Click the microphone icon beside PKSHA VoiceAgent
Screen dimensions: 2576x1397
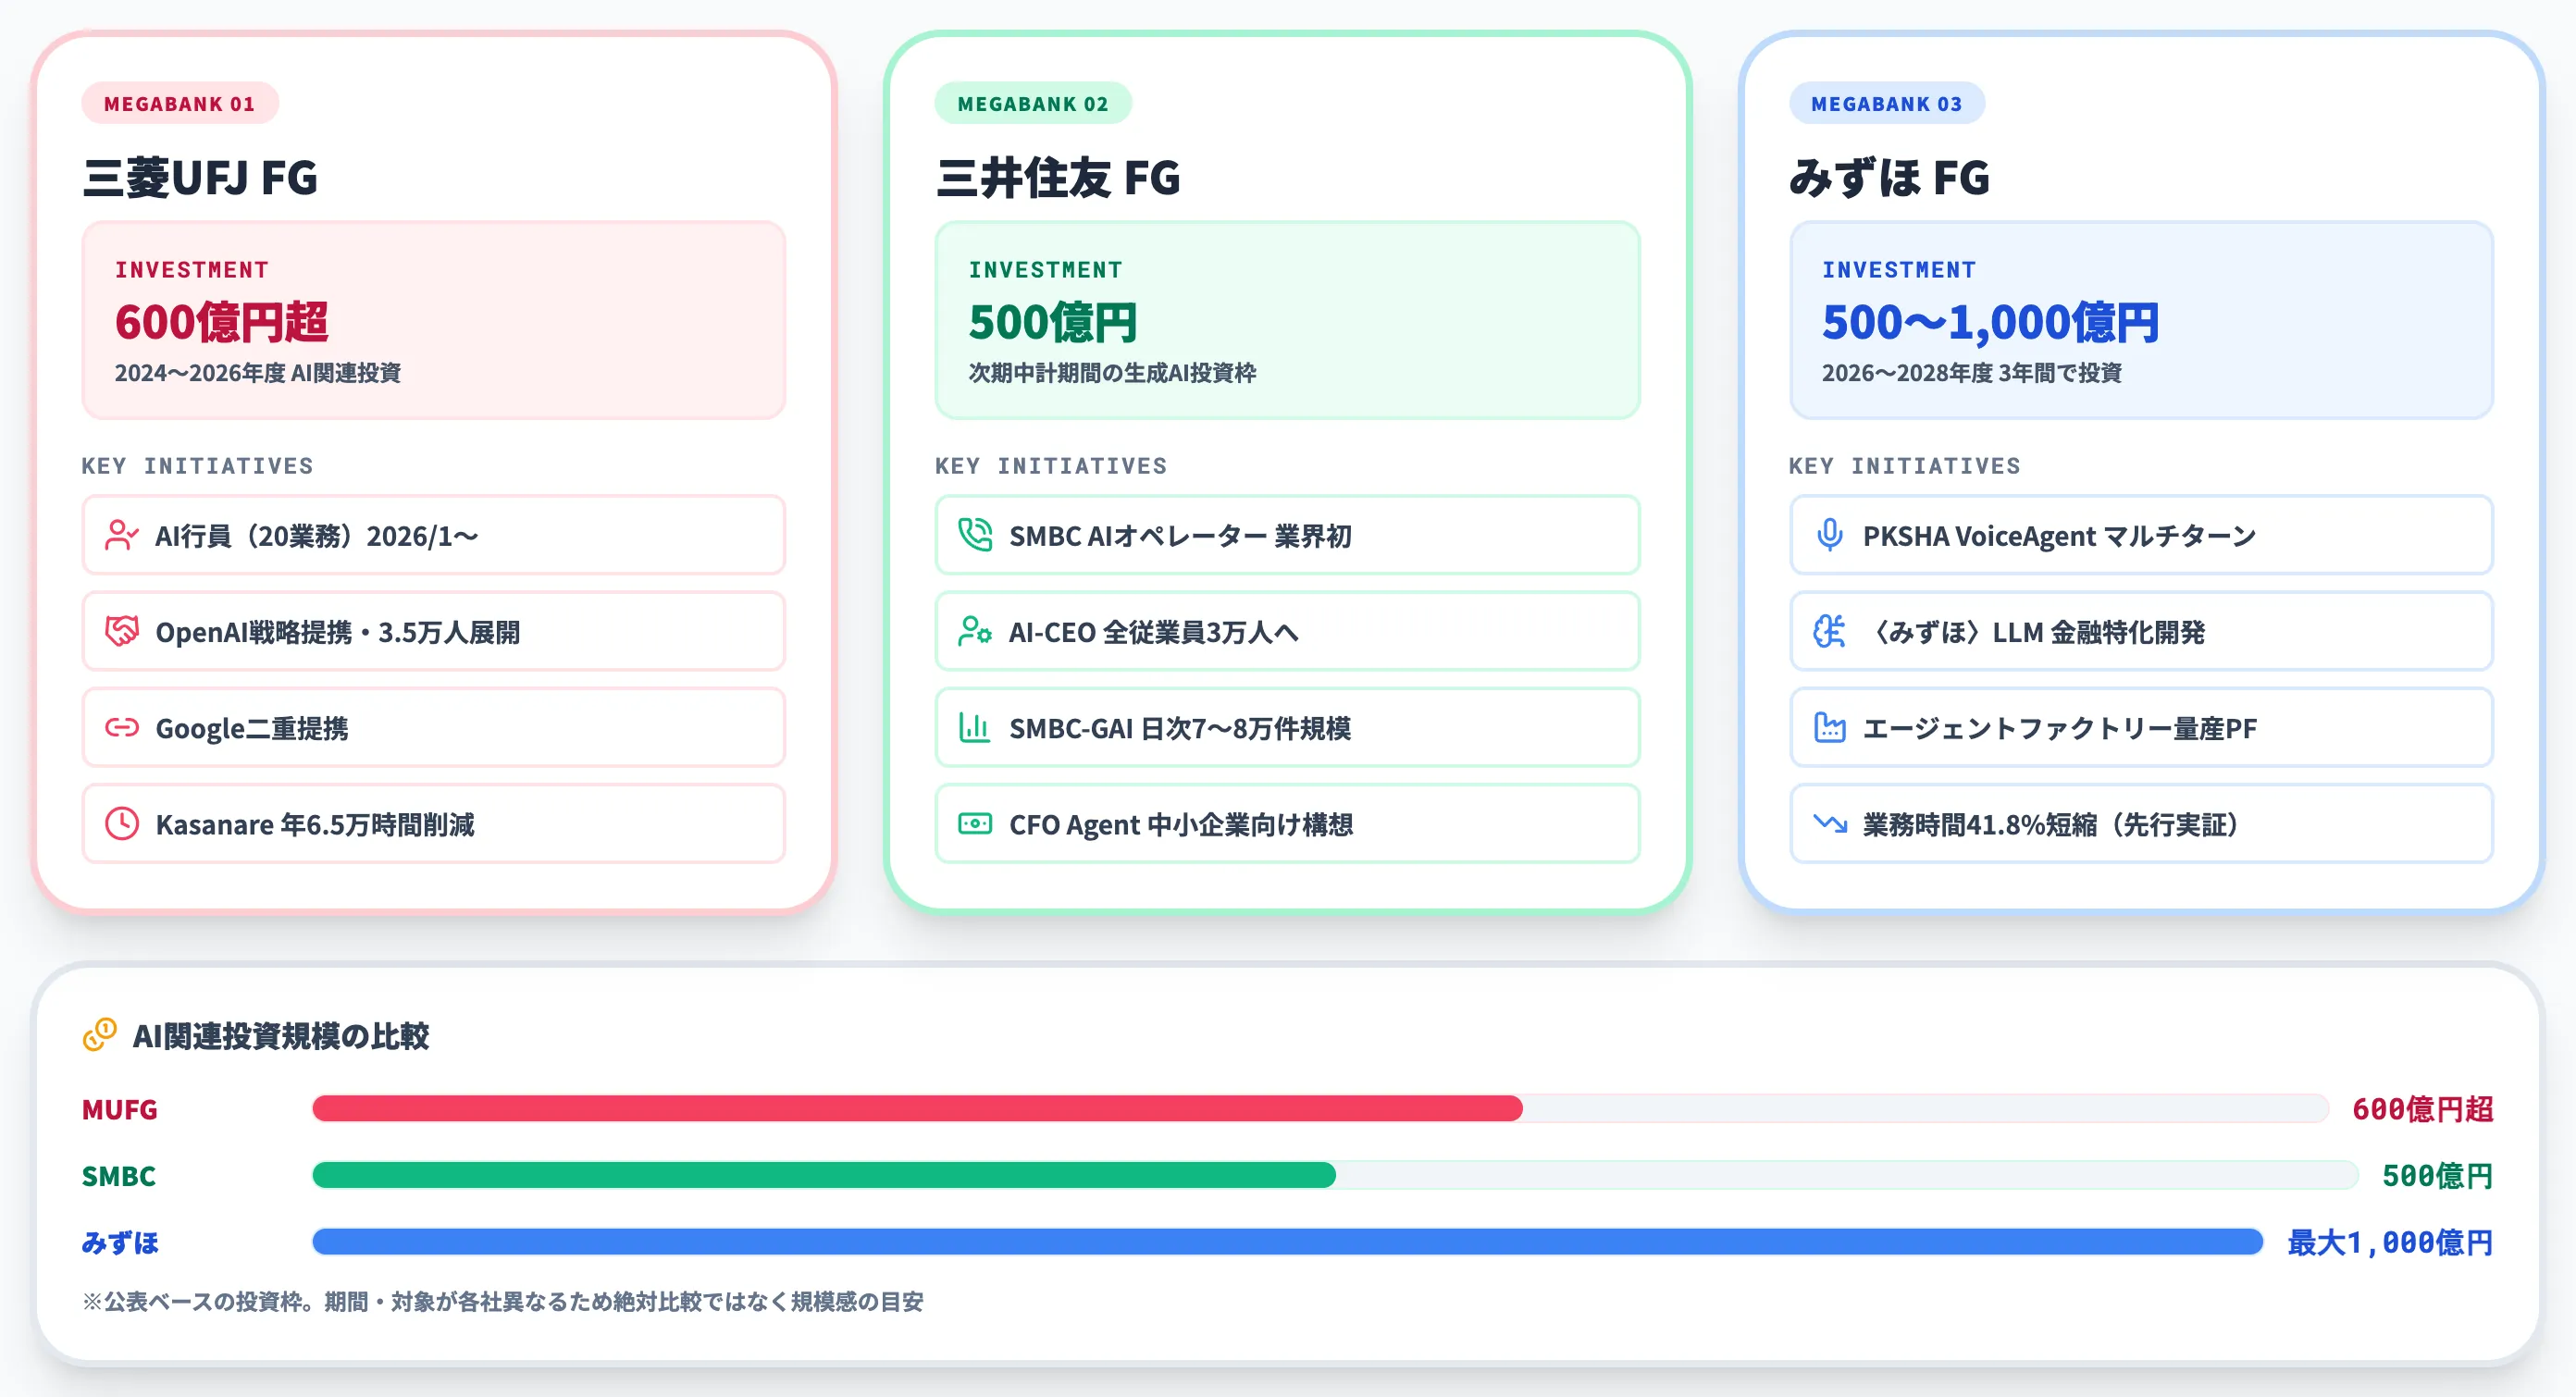(x=1830, y=535)
